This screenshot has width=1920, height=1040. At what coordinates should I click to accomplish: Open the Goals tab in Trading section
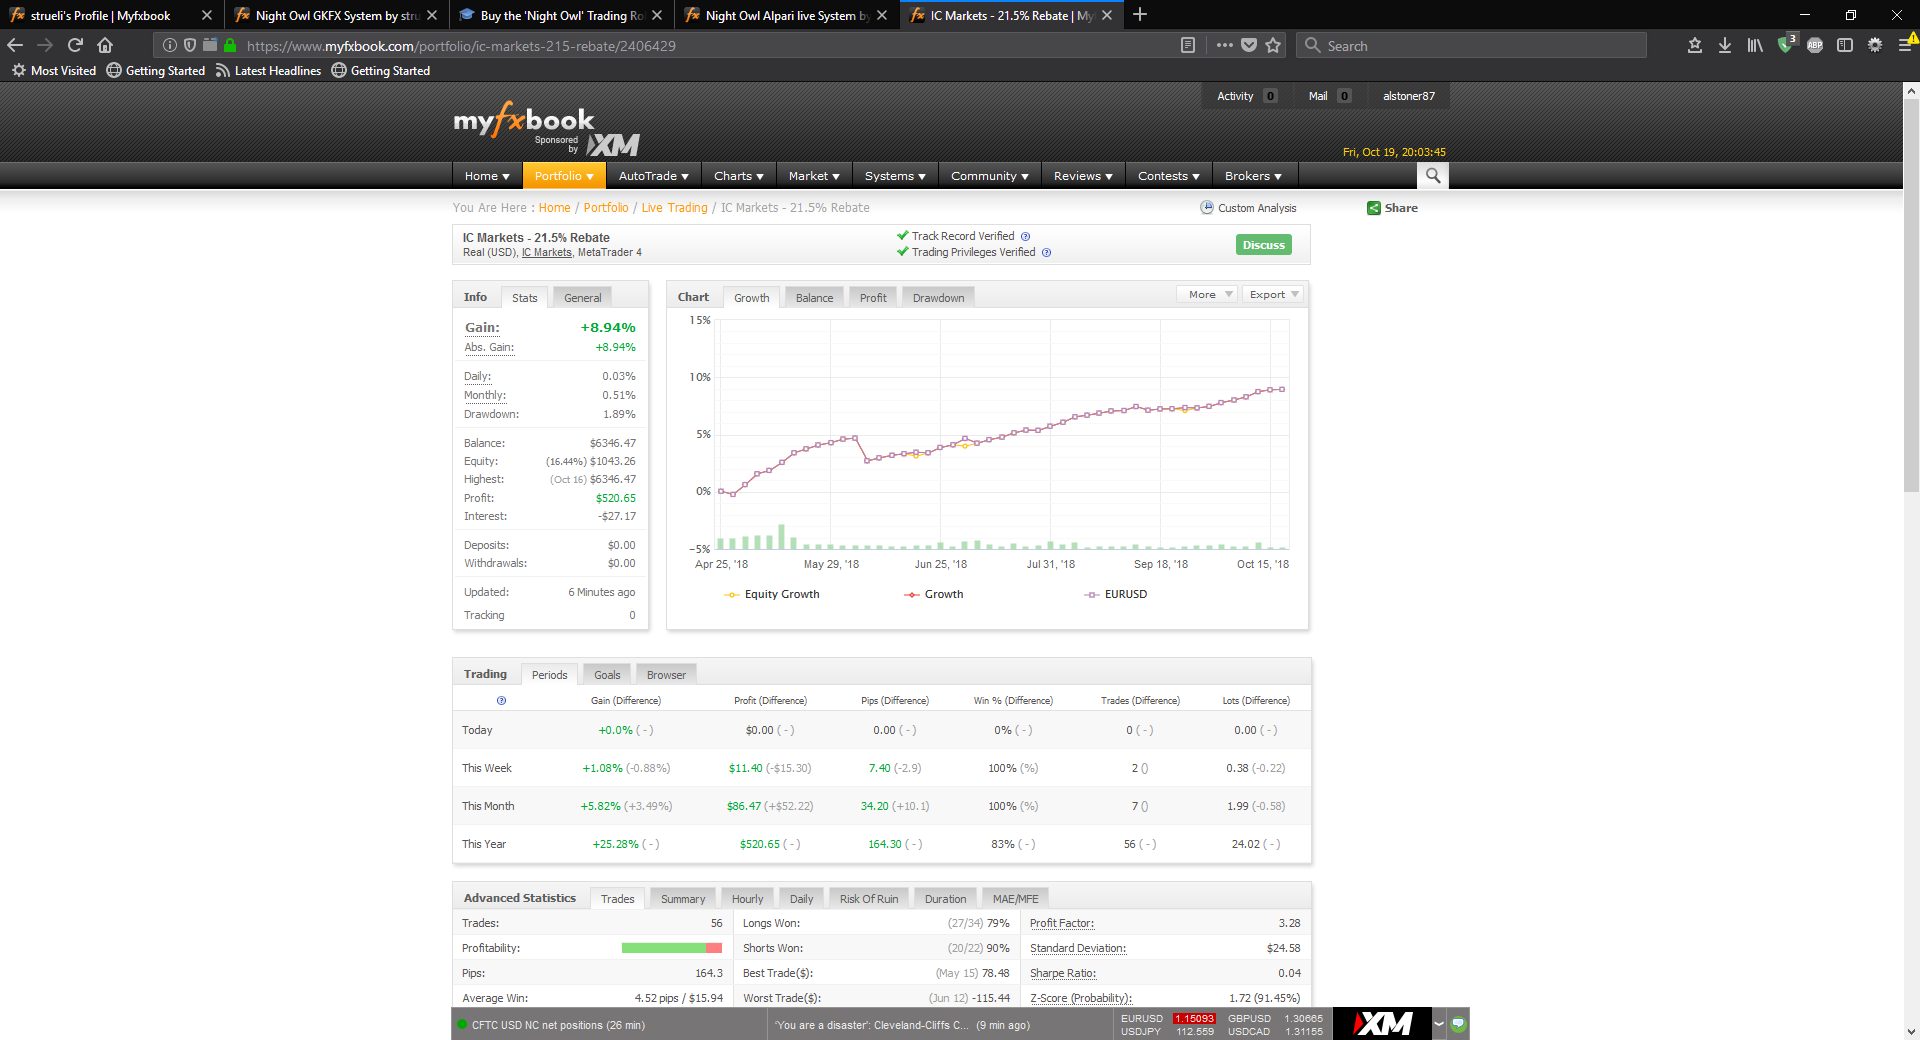(607, 675)
